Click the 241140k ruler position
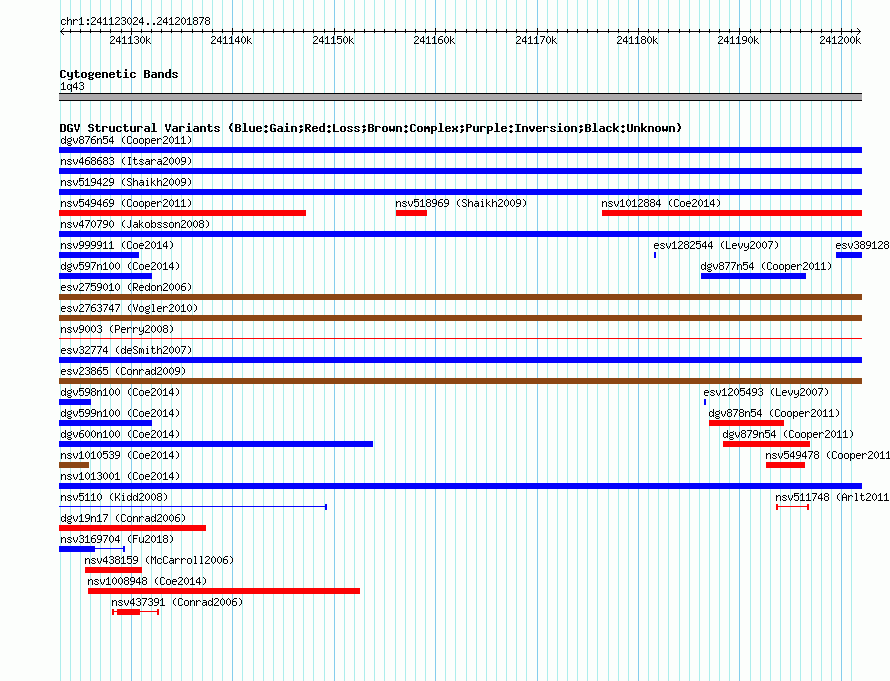Screen dimensions: 890x681 232,40
